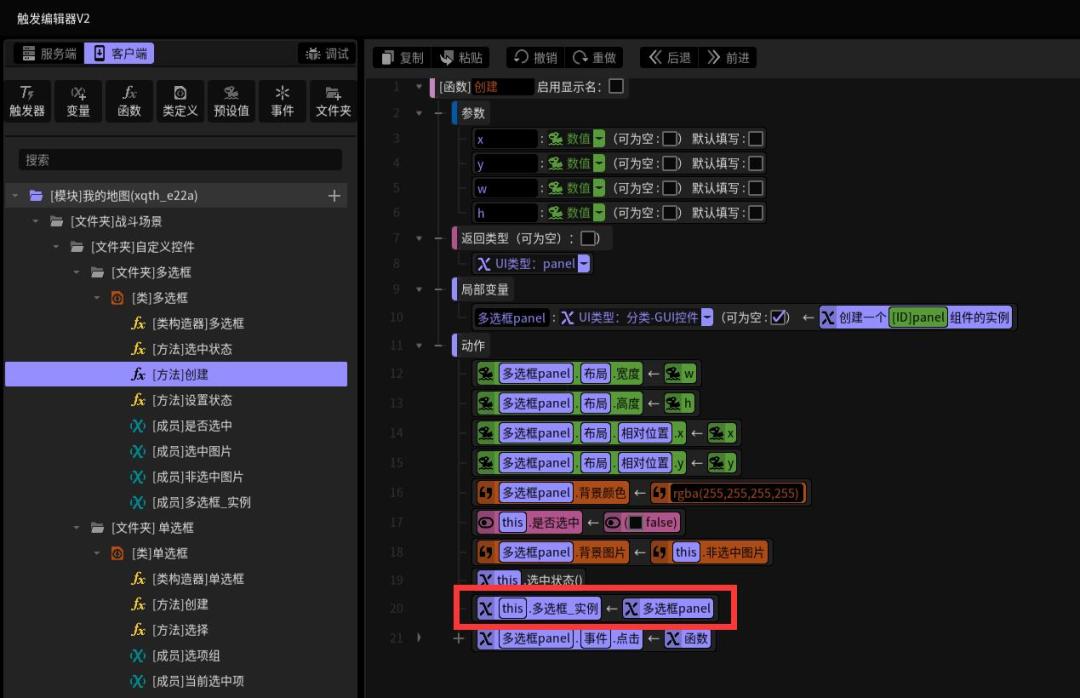Screen dimensions: 1080x698
Task: Open the 数值 type dropdown for parameter h
Action: click(x=599, y=213)
